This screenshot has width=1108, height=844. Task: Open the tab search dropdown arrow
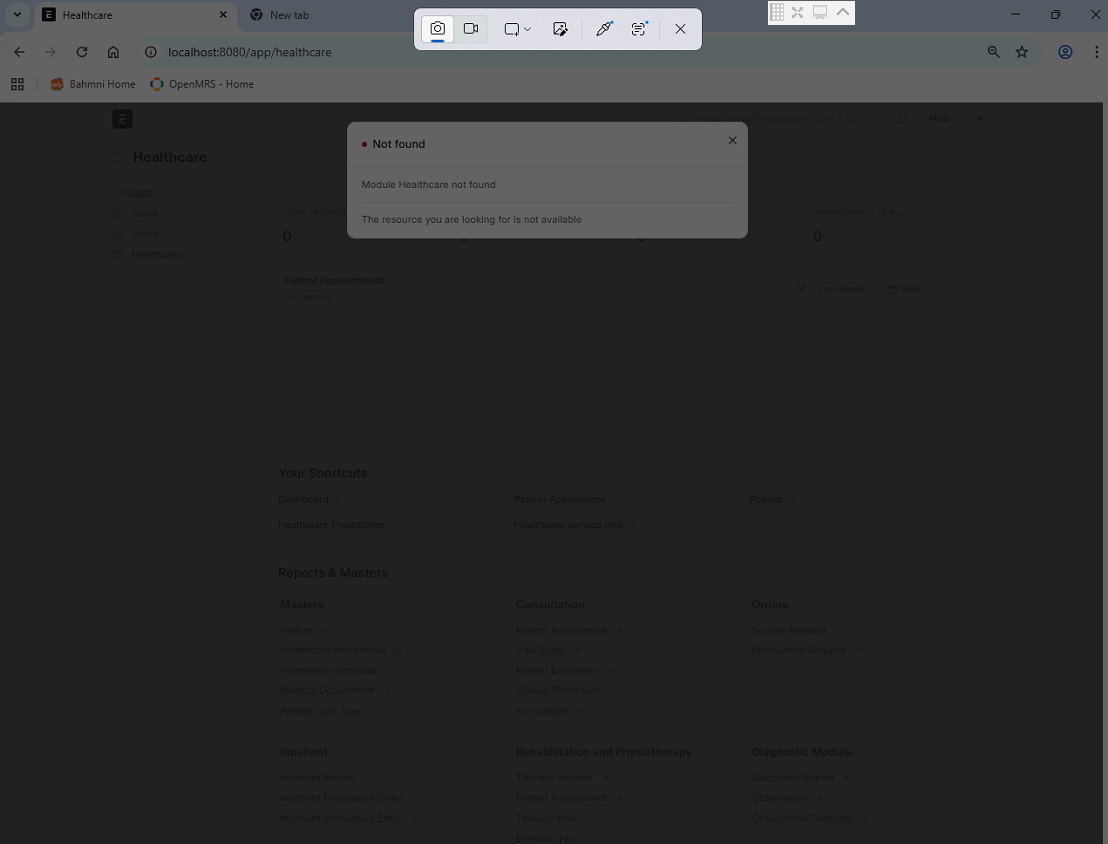17,15
